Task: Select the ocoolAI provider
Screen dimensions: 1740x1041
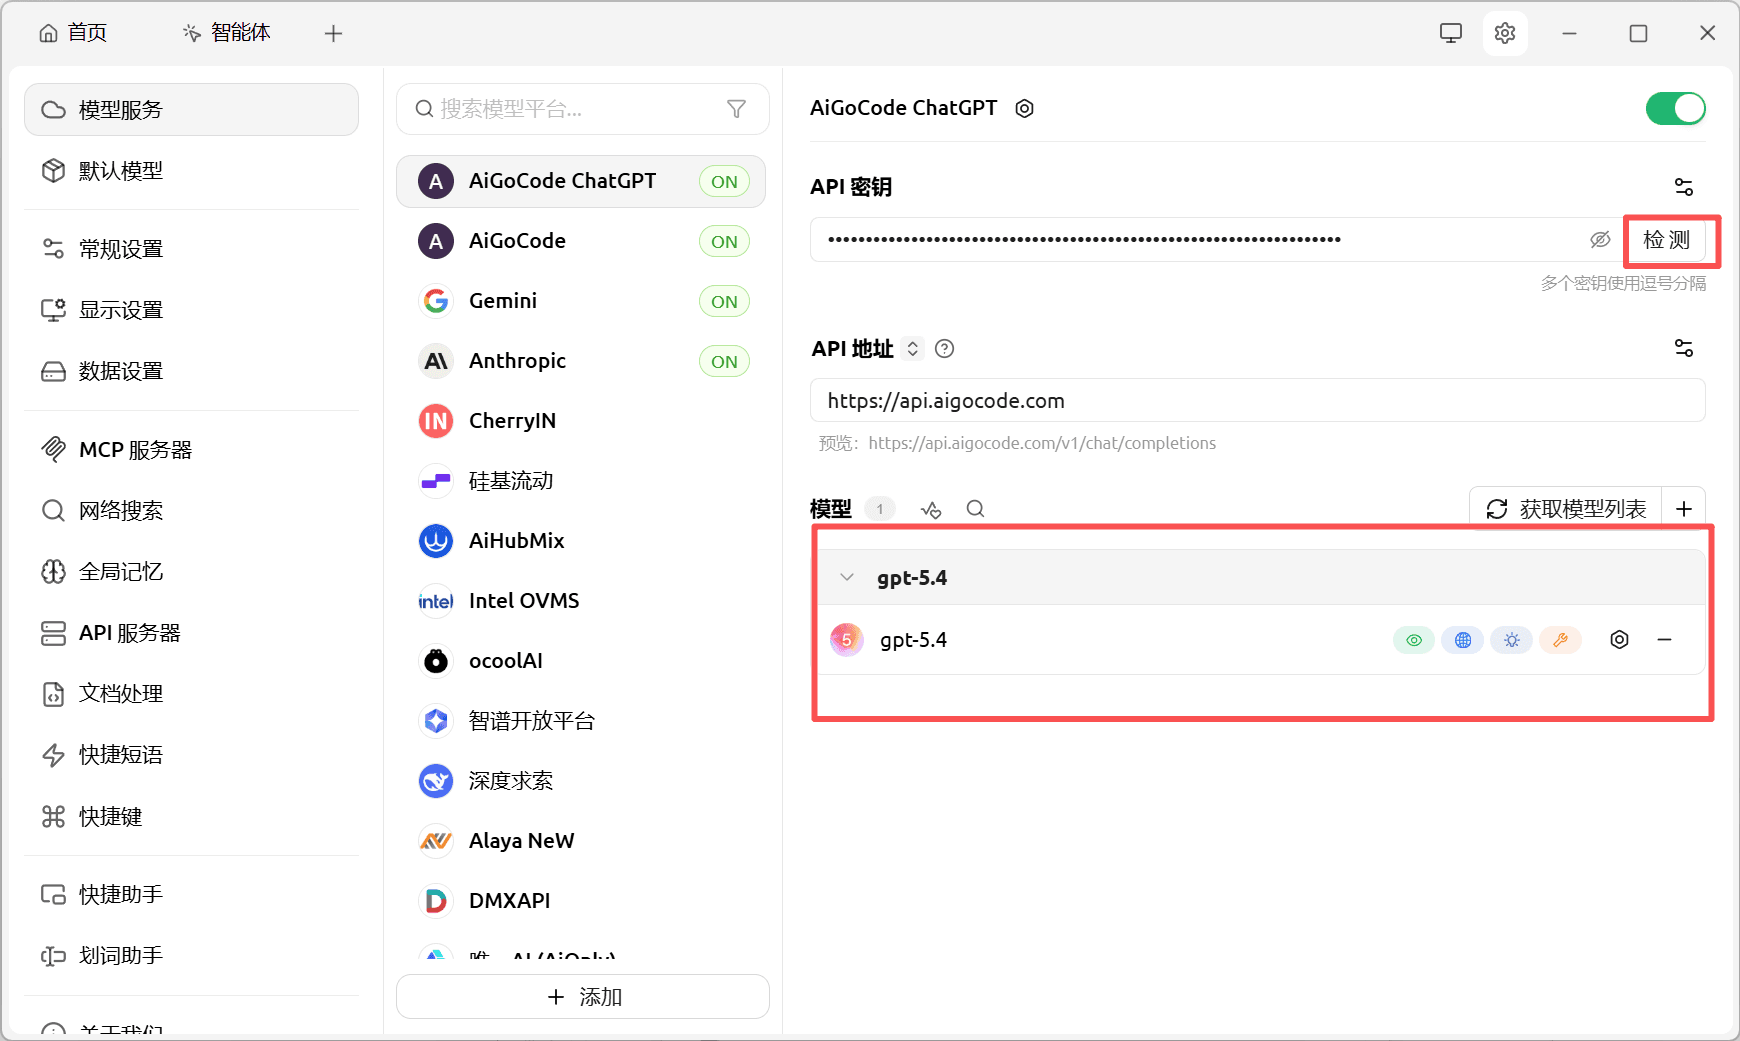Action: click(581, 661)
